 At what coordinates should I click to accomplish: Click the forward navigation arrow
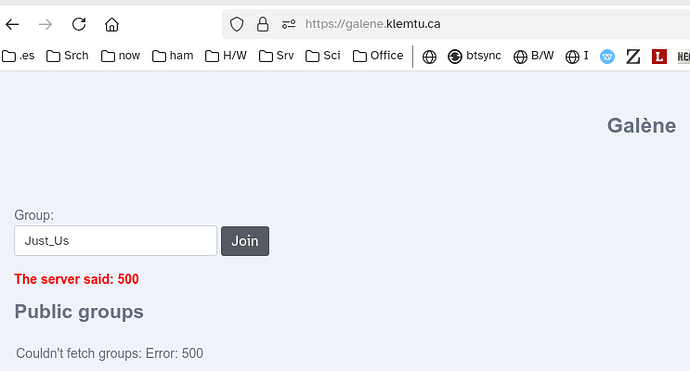(x=45, y=24)
